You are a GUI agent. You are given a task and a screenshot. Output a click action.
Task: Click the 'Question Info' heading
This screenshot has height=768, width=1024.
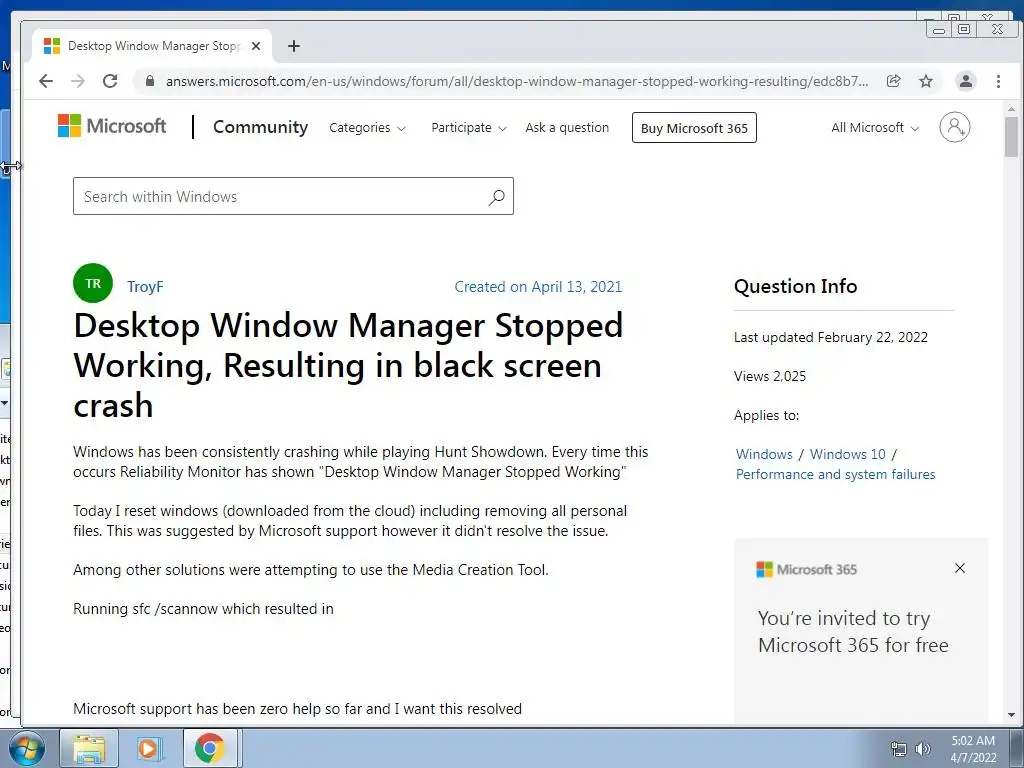point(795,286)
